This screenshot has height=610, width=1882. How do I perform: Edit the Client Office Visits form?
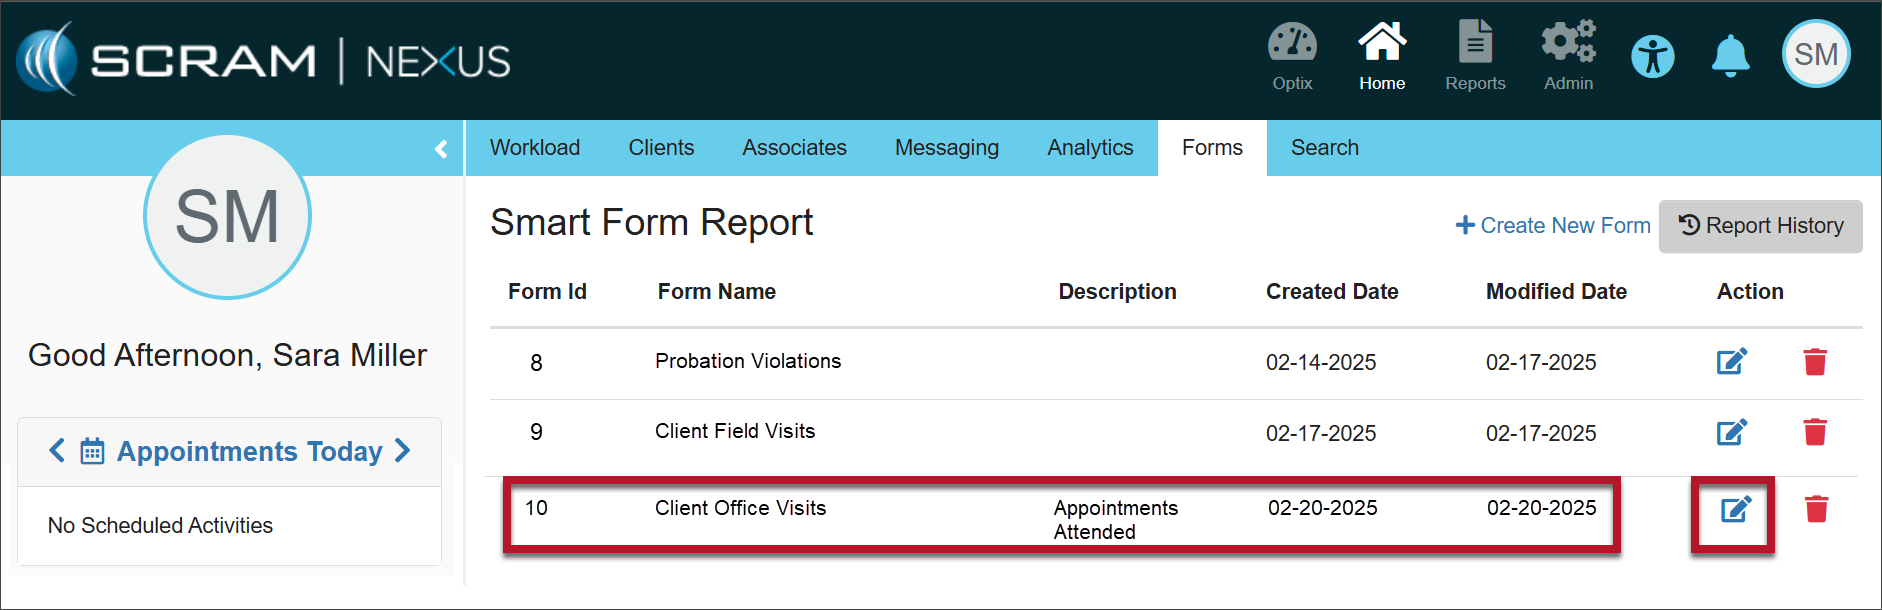pos(1736,509)
